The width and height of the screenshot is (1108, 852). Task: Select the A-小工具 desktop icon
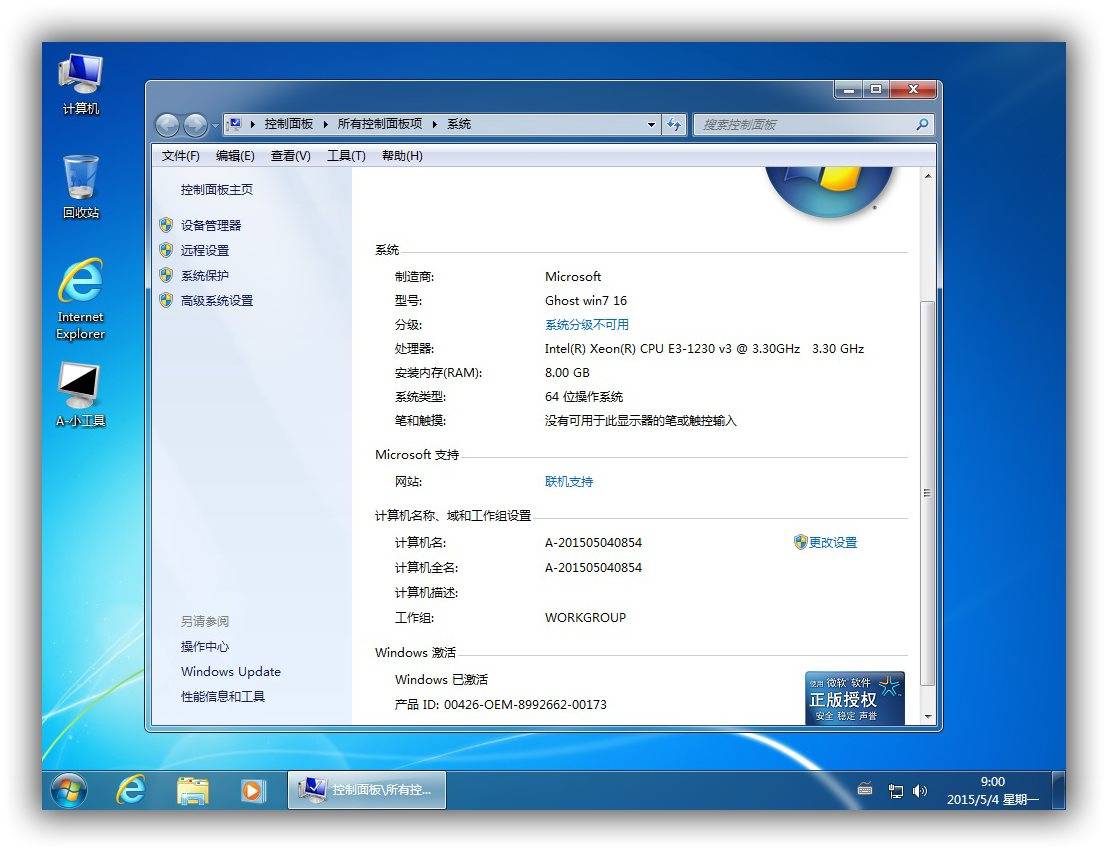coord(81,394)
